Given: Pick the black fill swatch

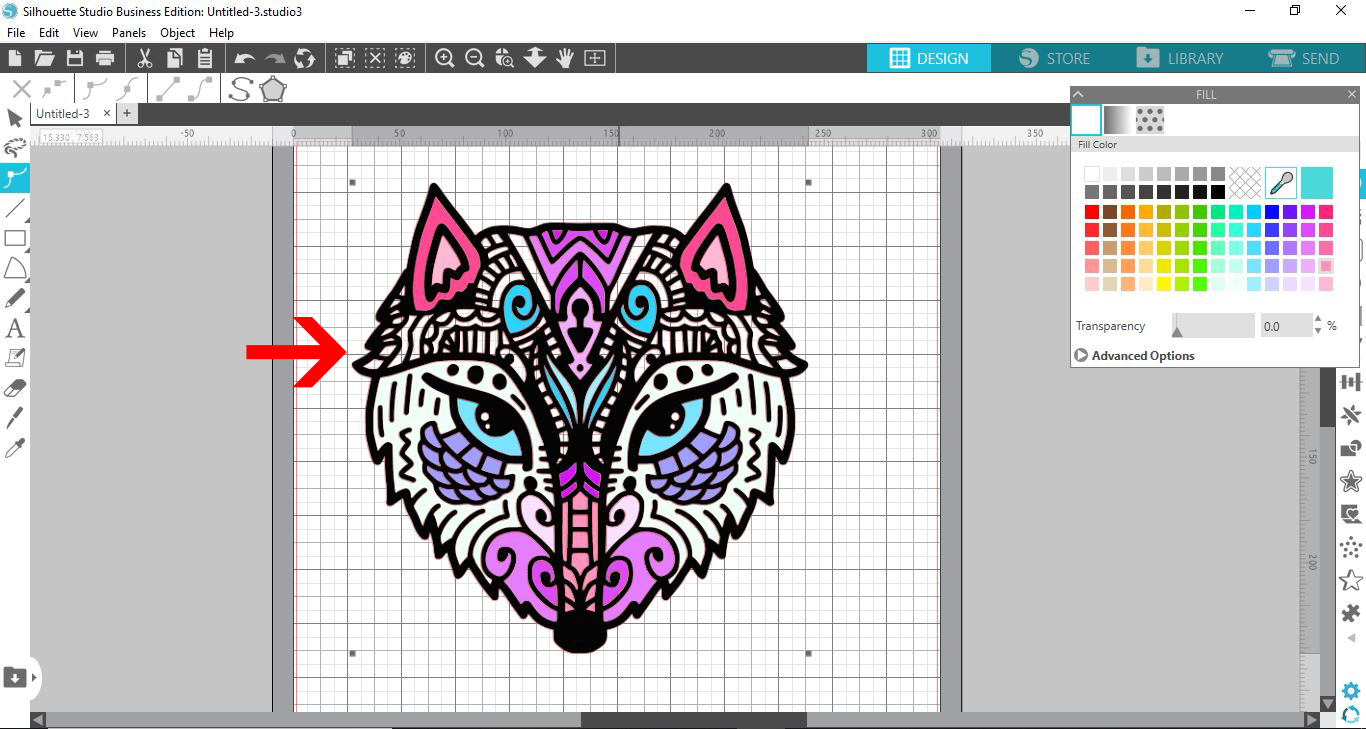Looking at the screenshot, I should click(1218, 192).
